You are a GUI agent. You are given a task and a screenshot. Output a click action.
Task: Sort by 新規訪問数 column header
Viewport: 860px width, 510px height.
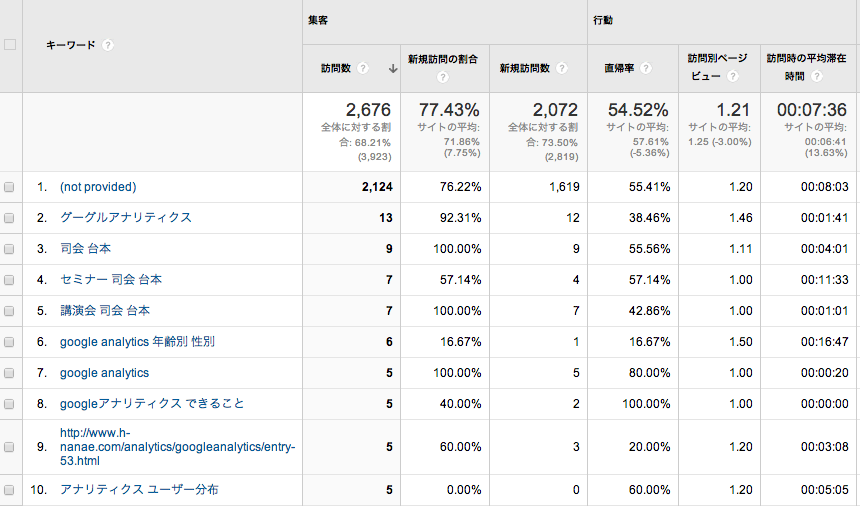(x=524, y=69)
